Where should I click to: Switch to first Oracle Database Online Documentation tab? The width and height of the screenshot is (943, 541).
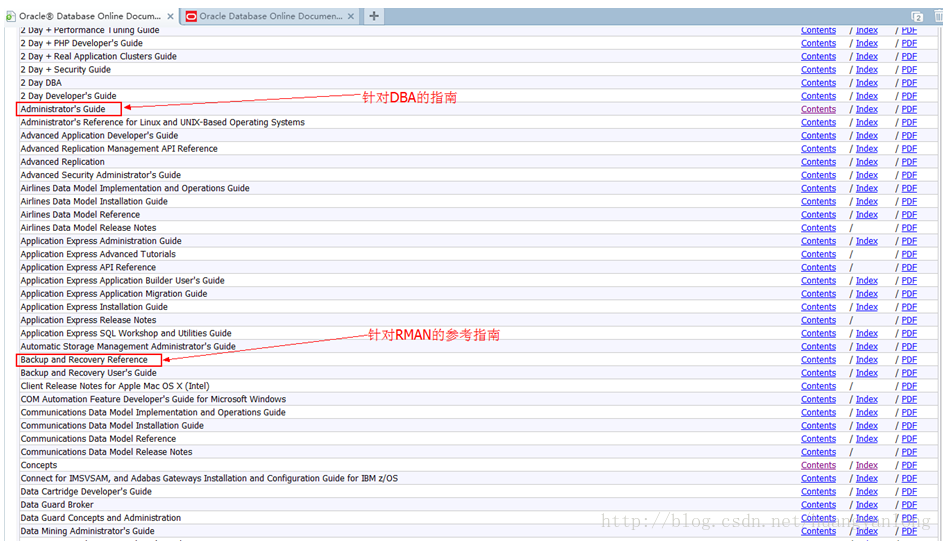click(x=90, y=16)
